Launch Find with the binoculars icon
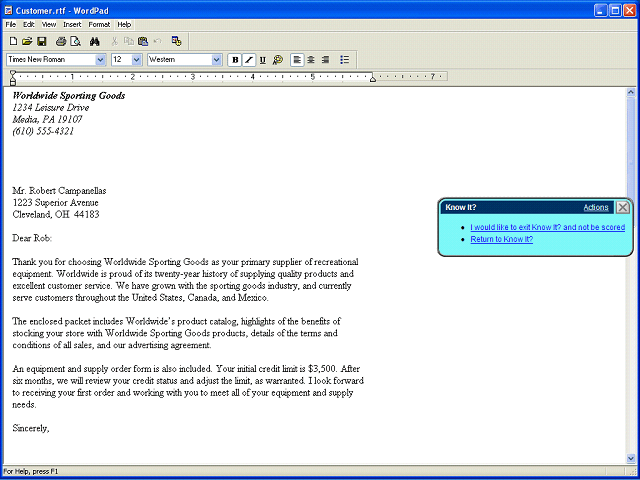Image resolution: width=640 pixels, height=480 pixels. pos(95,41)
